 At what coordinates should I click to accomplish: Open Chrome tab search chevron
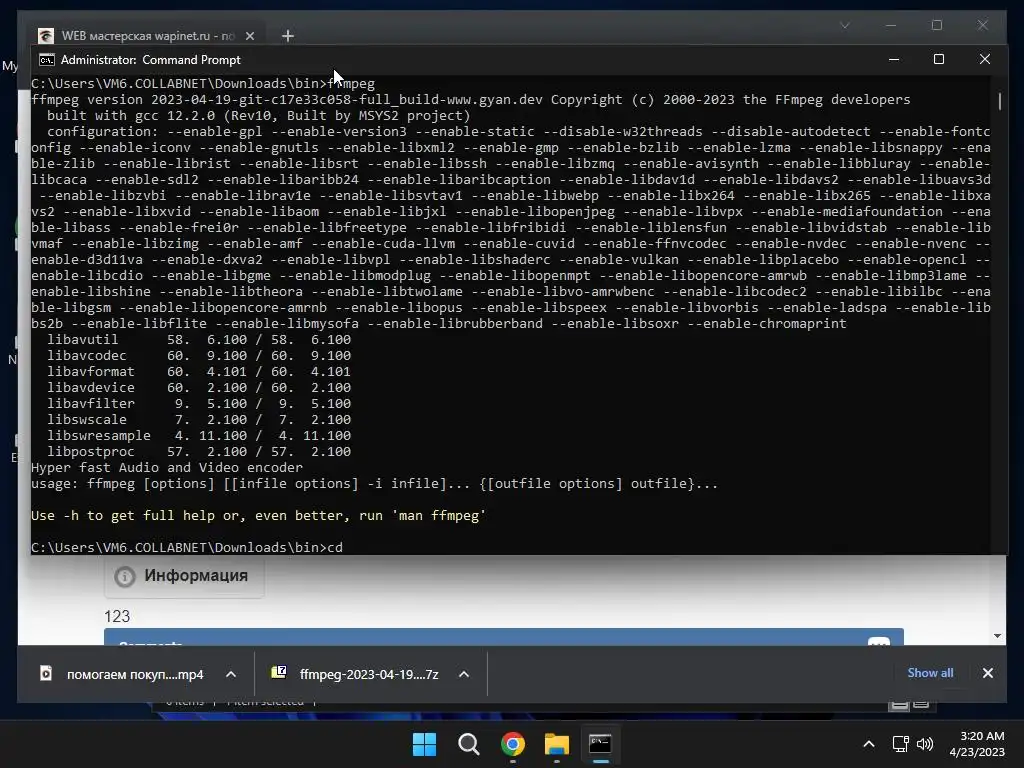845,25
